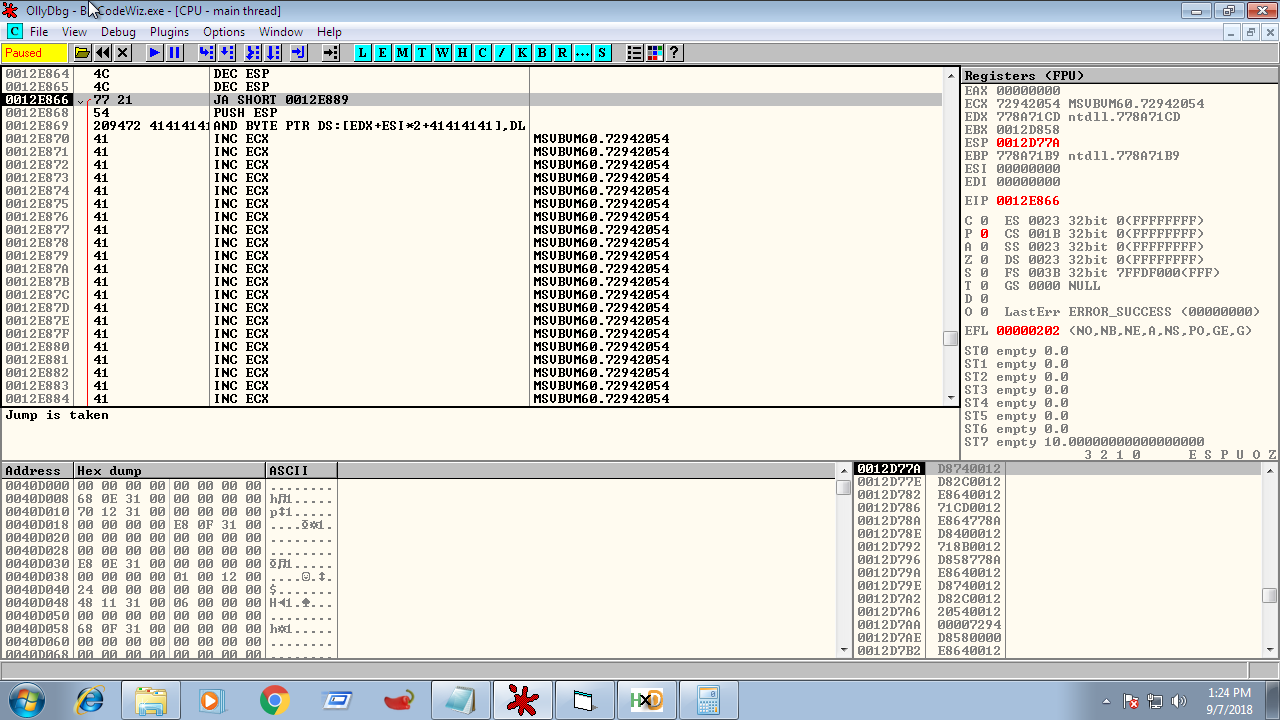Image resolution: width=1280 pixels, height=720 pixels.
Task: Launch Google Chrome from the taskbar
Action: (275, 700)
